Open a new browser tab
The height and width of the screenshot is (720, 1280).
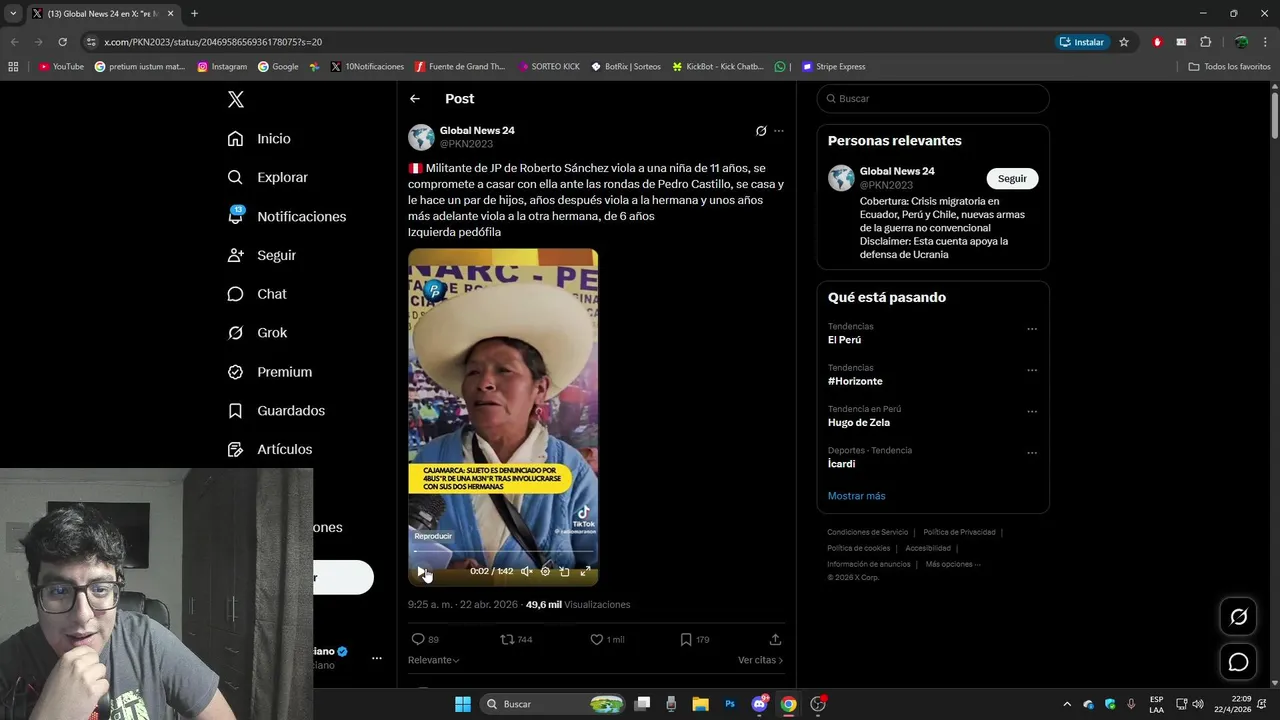[x=194, y=13]
